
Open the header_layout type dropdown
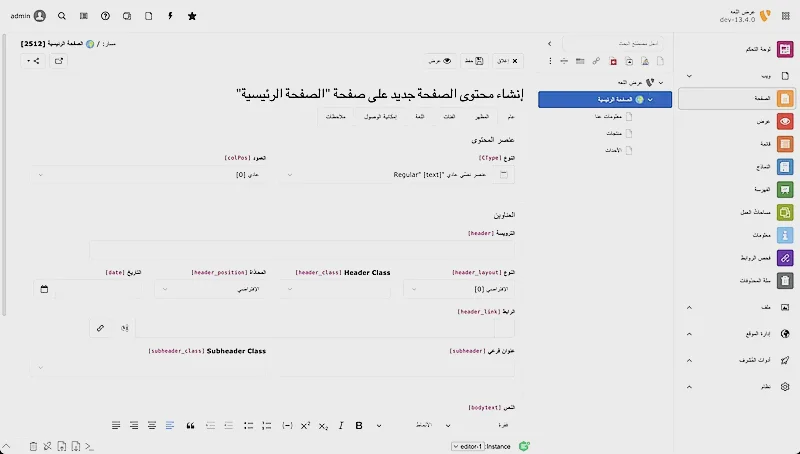pos(459,289)
